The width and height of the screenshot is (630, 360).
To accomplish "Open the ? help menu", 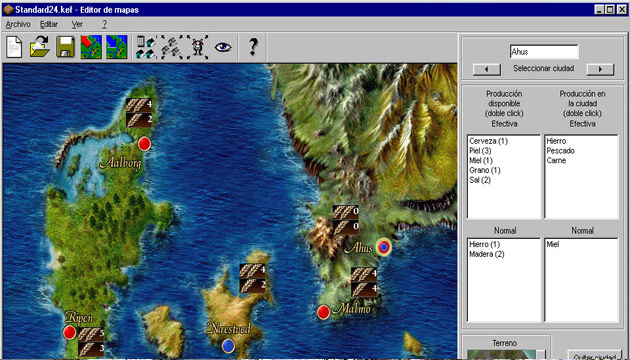I will tap(104, 25).
